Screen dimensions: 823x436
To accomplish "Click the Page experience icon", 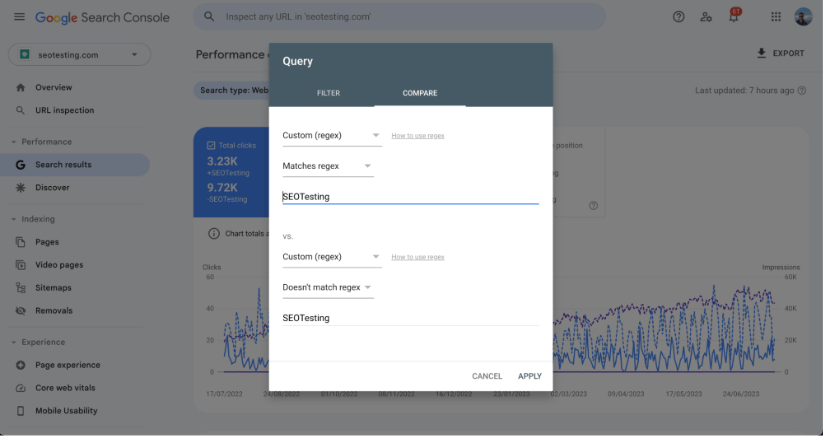I will (x=20, y=365).
